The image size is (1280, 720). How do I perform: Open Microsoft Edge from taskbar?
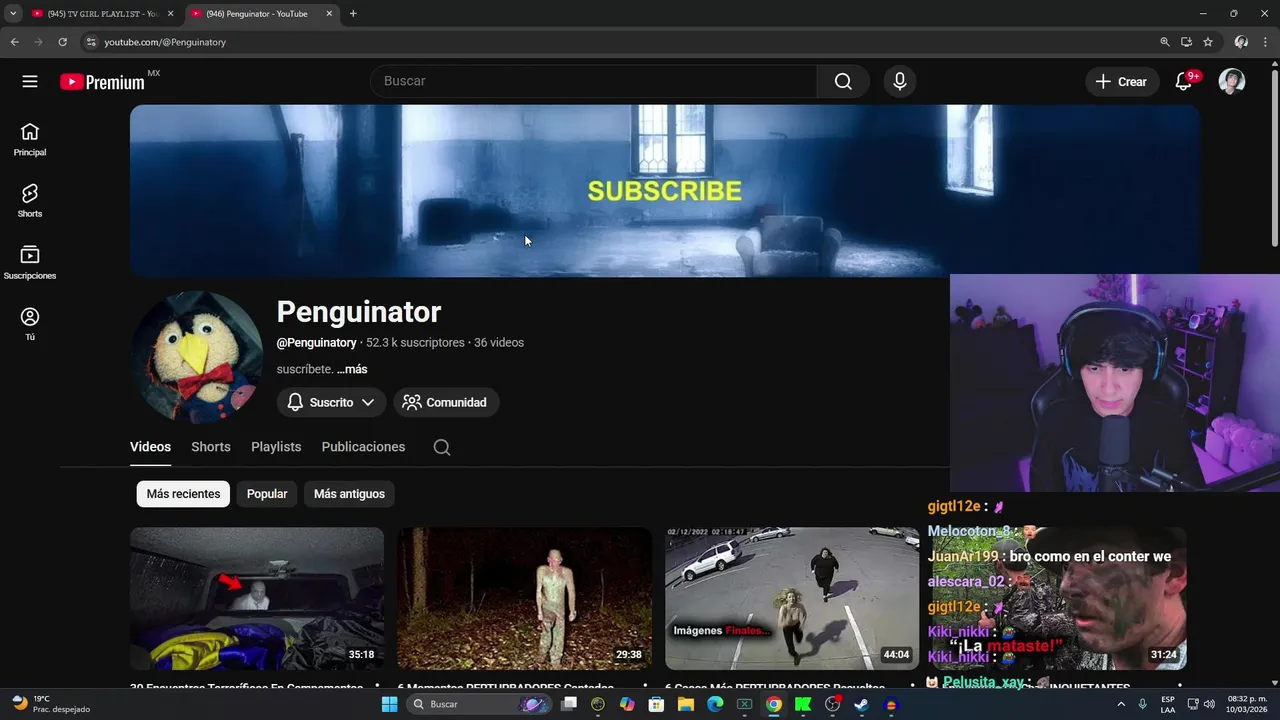coord(715,704)
